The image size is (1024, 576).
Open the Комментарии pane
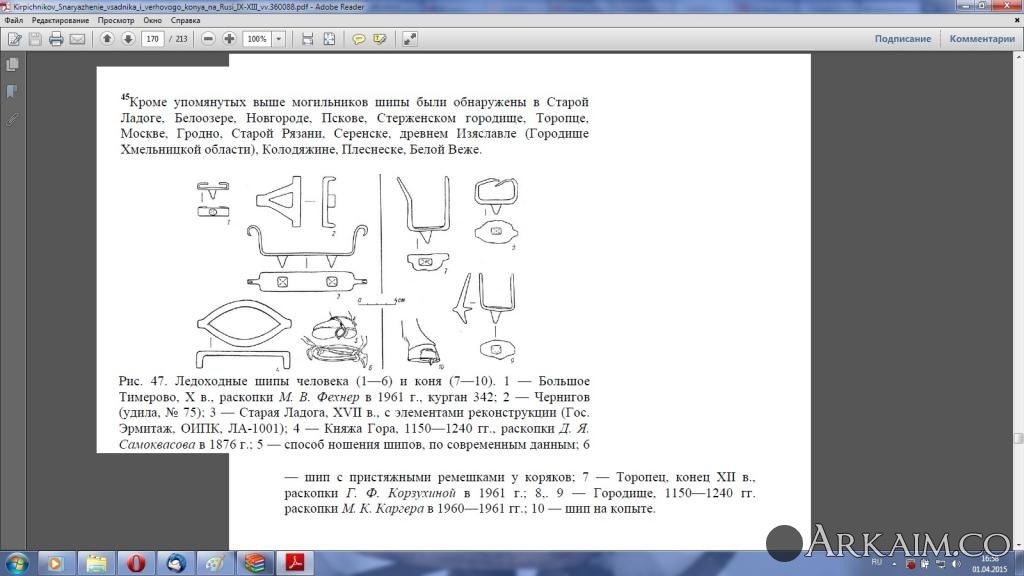[981, 39]
